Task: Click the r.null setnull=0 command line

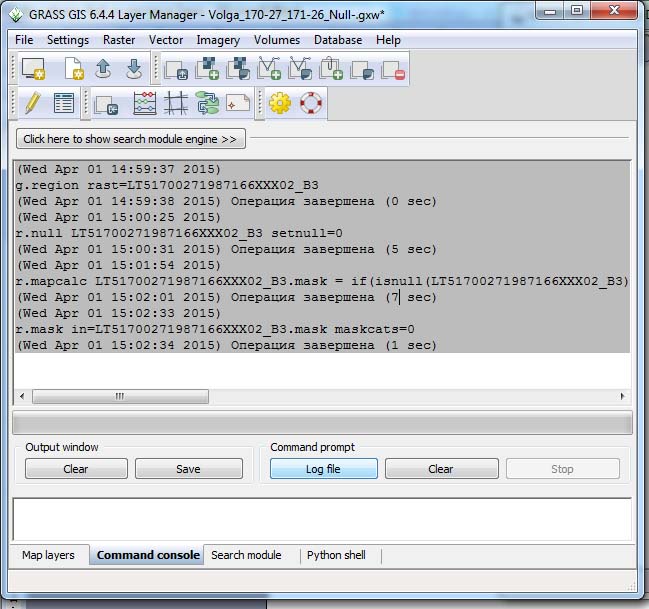Action: coord(179,233)
